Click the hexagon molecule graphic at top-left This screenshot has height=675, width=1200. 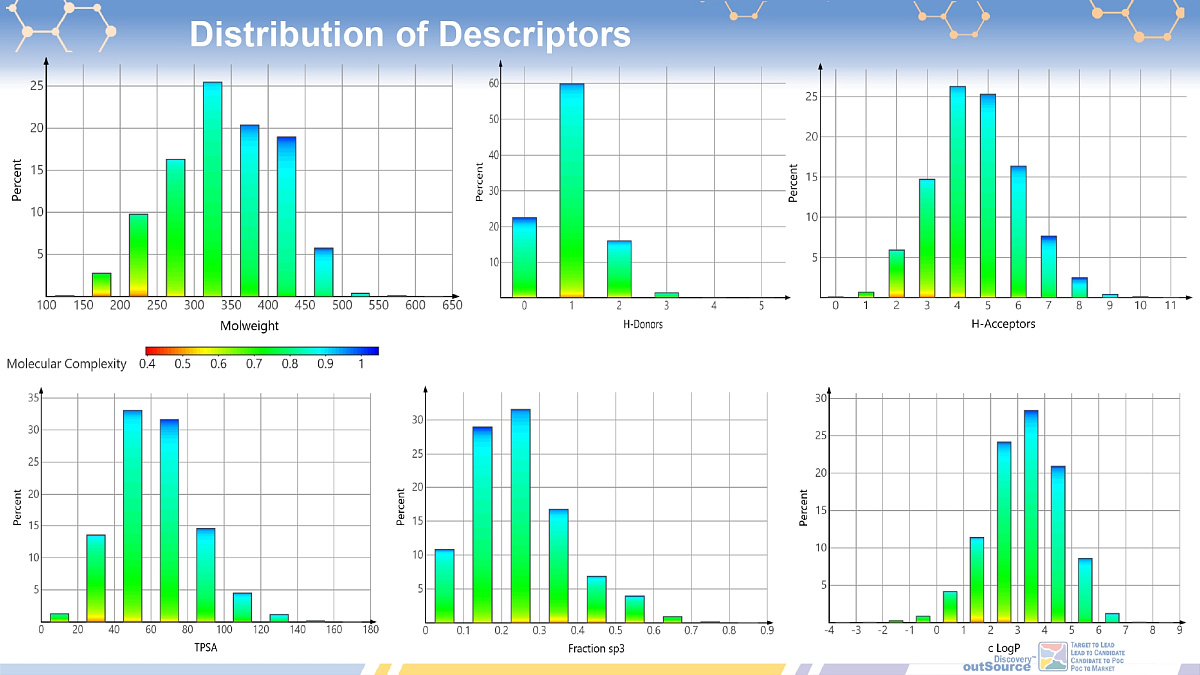pyautogui.click(x=65, y=24)
